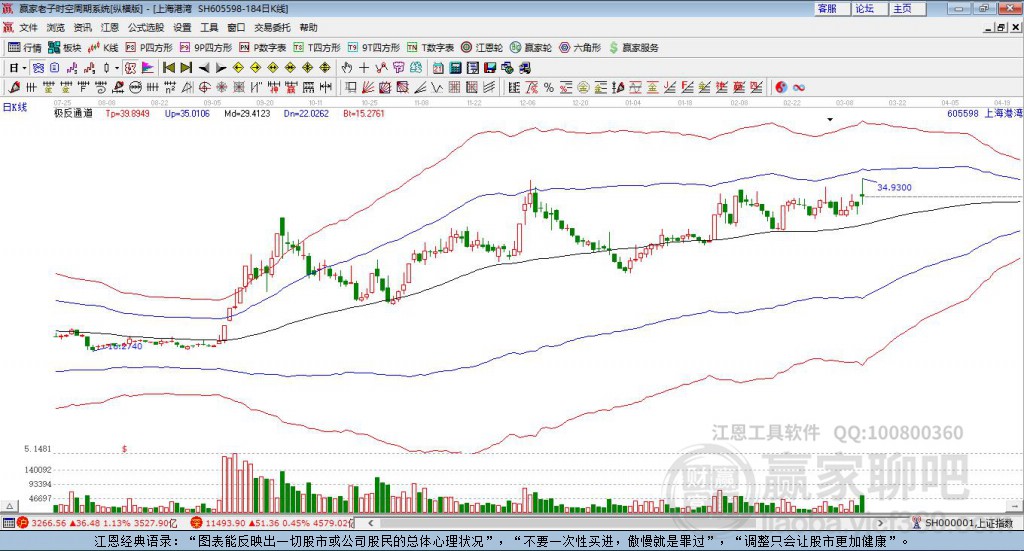Open the T四方形 tool
The height and width of the screenshot is (551, 1024).
pyautogui.click(x=317, y=48)
